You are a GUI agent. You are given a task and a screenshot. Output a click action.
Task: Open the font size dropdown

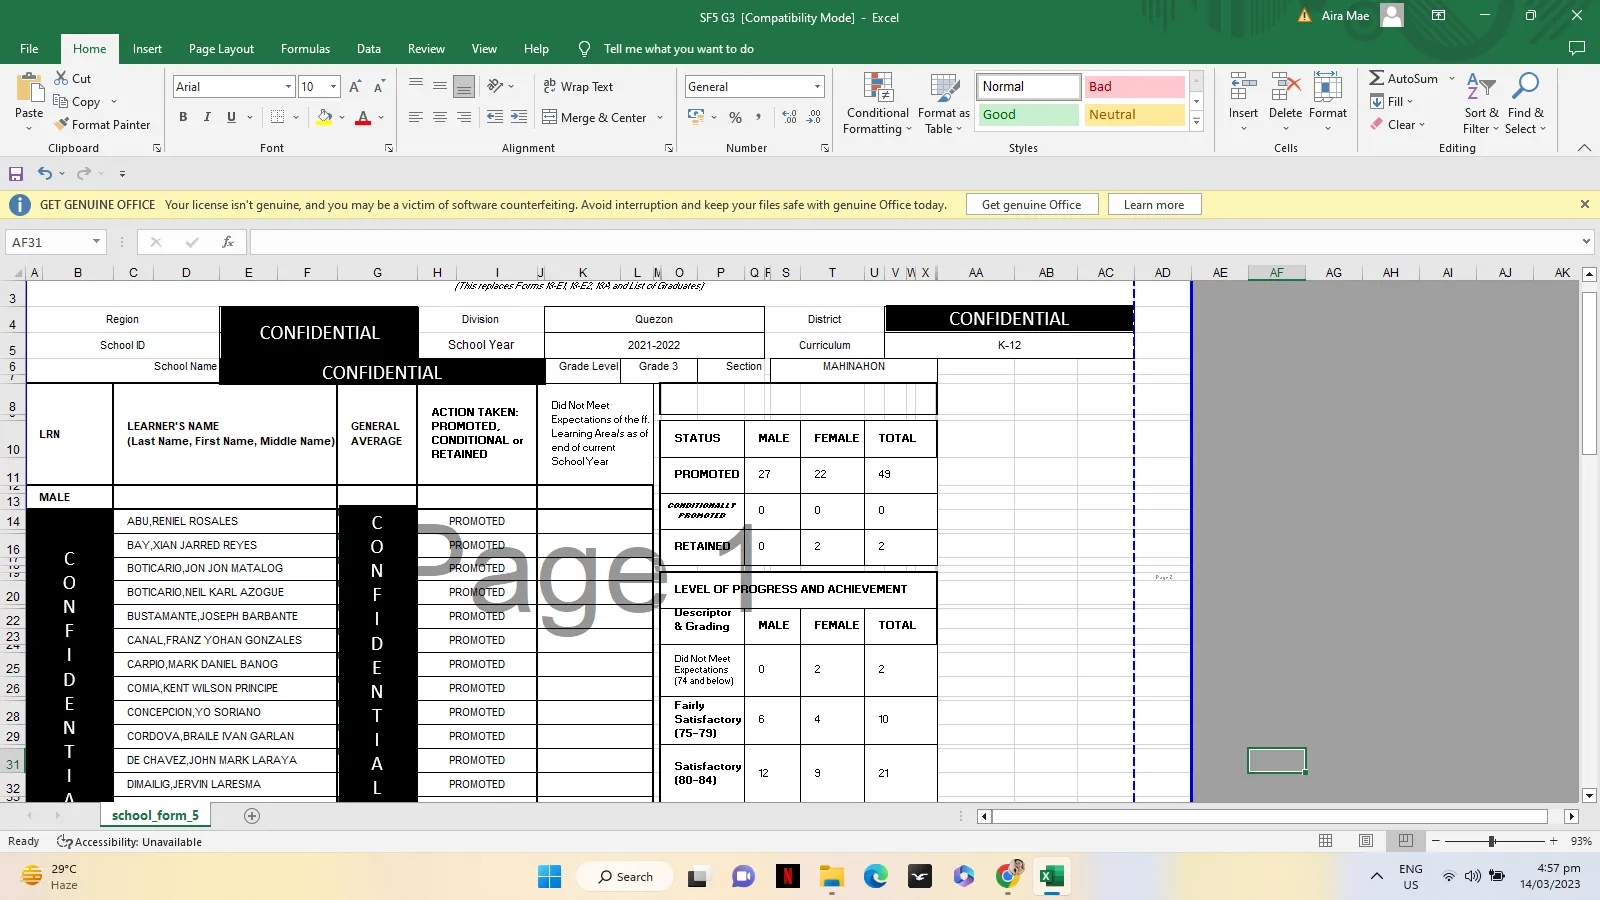pyautogui.click(x=334, y=87)
